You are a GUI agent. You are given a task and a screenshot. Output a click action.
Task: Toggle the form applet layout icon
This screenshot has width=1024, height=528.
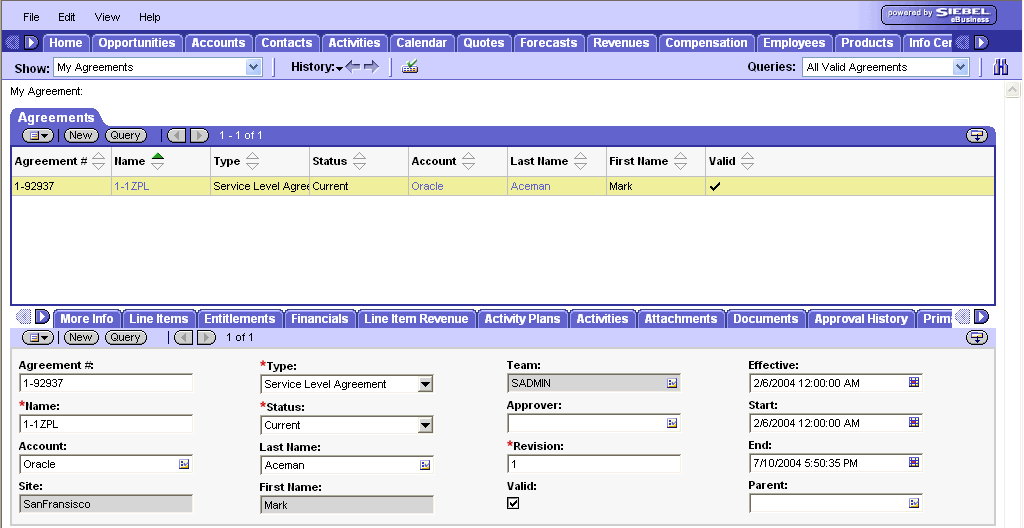(x=976, y=337)
